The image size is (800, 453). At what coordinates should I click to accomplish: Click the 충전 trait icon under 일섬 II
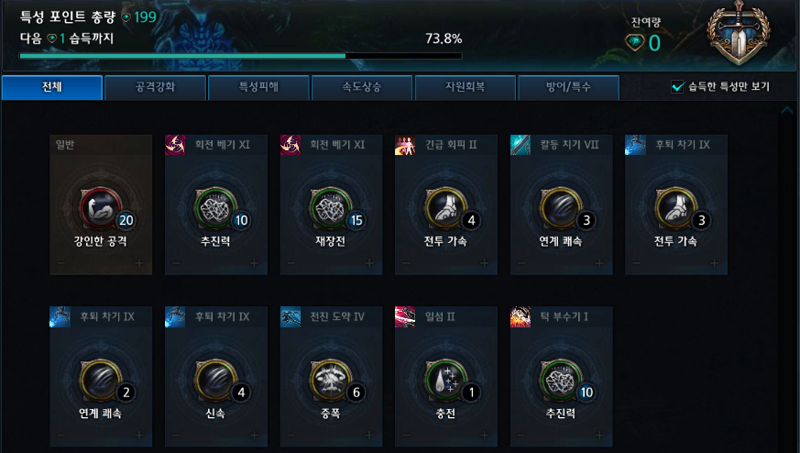[445, 380]
